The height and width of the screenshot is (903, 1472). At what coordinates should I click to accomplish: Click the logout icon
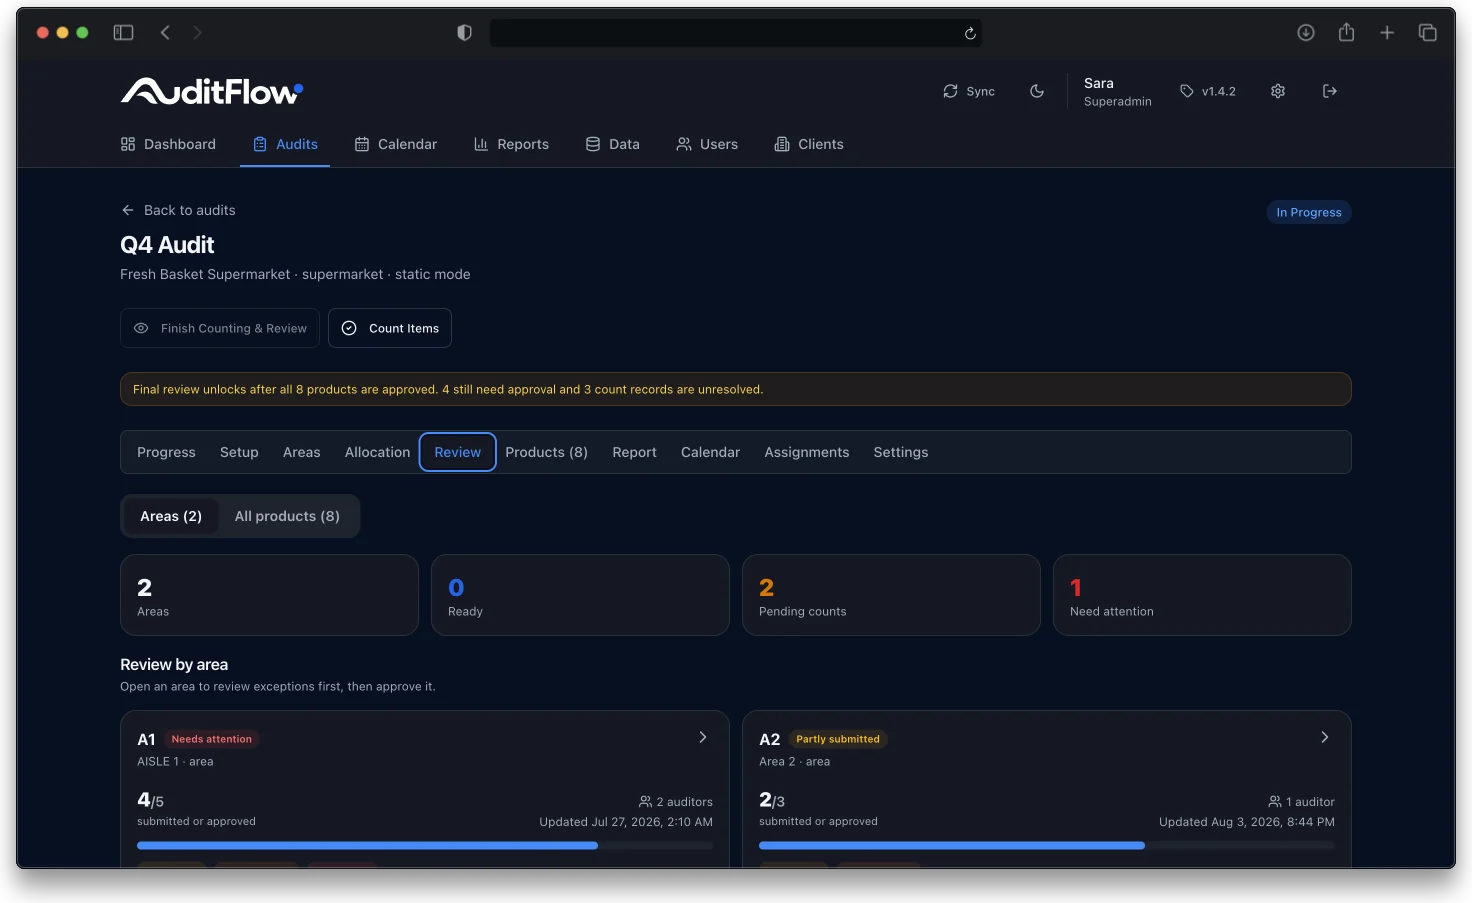pyautogui.click(x=1330, y=91)
